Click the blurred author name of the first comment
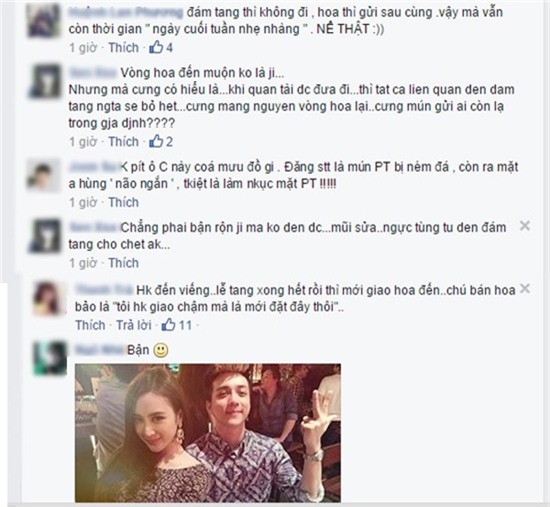Screen dimensions: 550x507 pos(126,12)
